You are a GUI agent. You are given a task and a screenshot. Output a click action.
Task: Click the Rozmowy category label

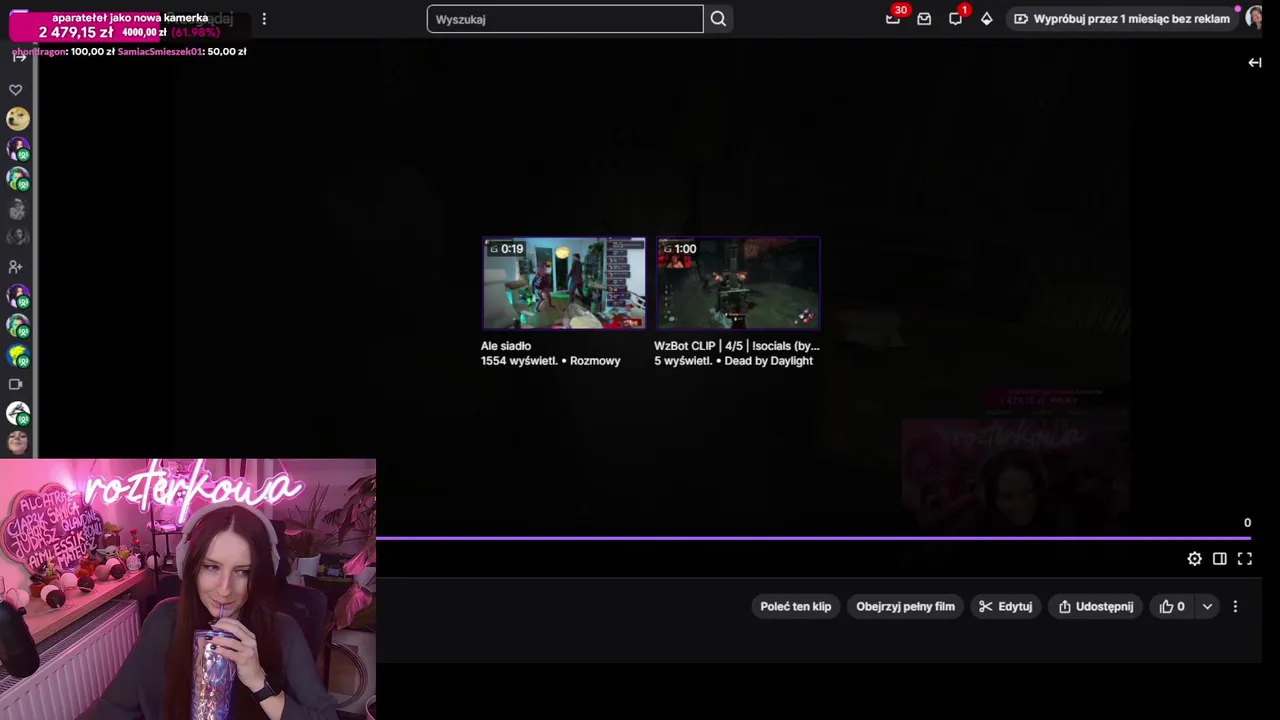[595, 361]
